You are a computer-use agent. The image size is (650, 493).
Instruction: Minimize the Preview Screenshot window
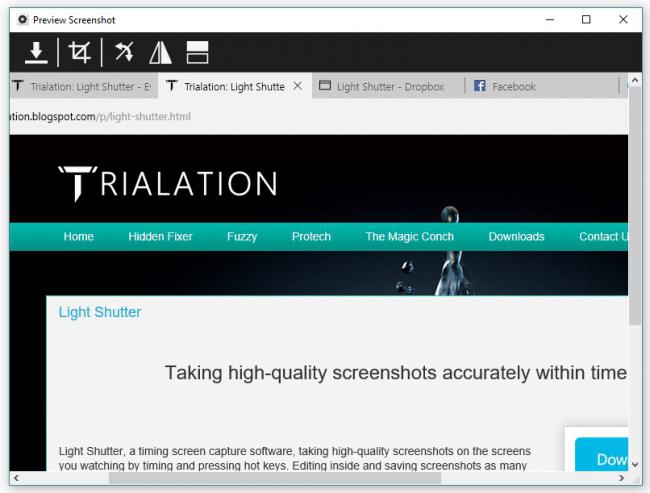click(x=550, y=19)
